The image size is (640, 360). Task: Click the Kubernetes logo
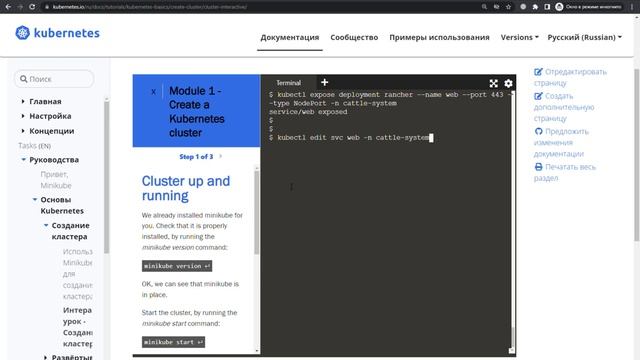point(57,33)
